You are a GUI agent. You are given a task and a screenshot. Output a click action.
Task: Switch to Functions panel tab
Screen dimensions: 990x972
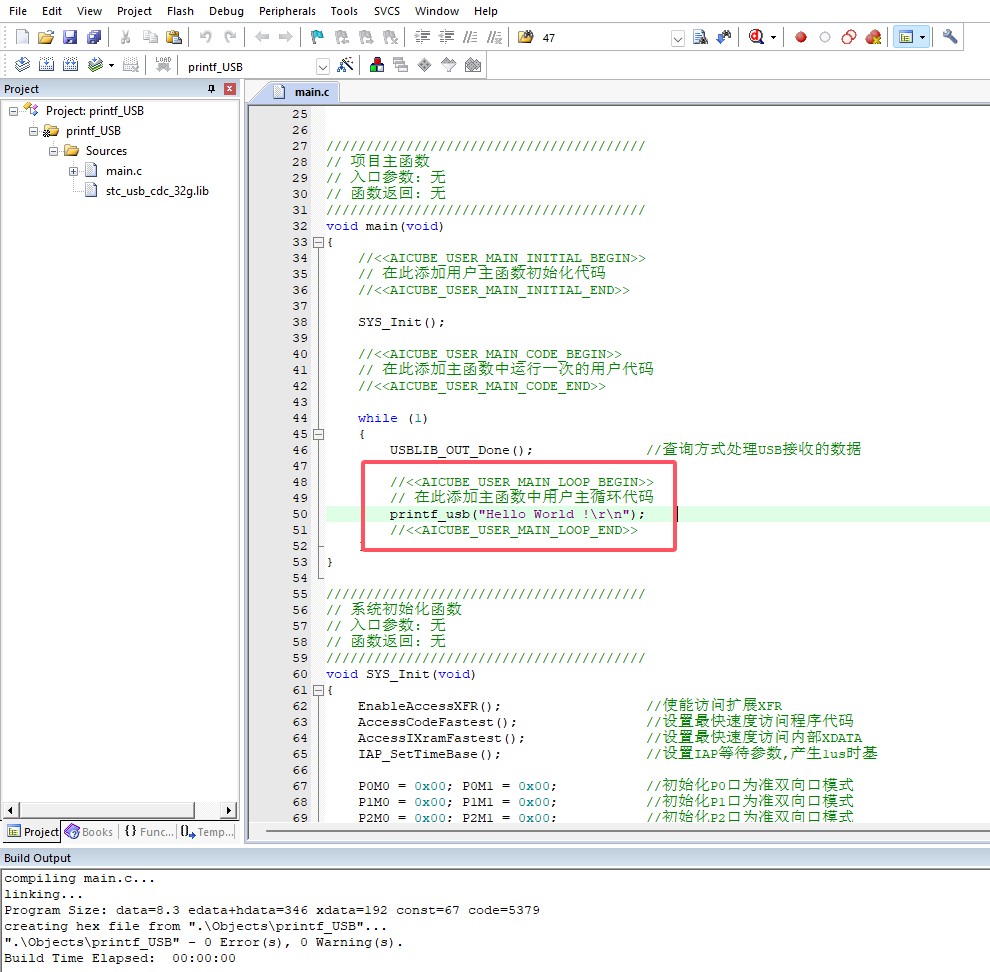149,832
